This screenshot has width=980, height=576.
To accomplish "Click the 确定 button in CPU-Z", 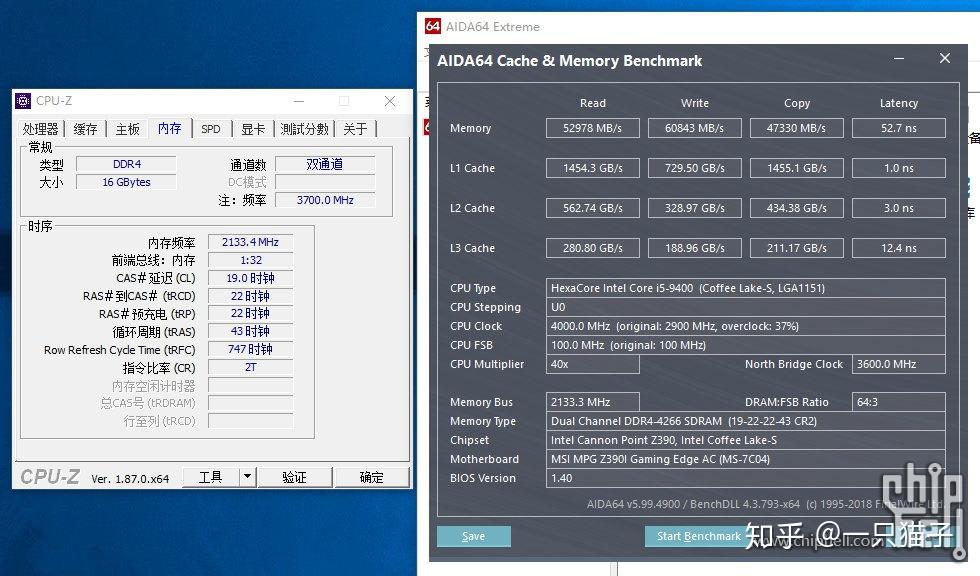I will (372, 477).
